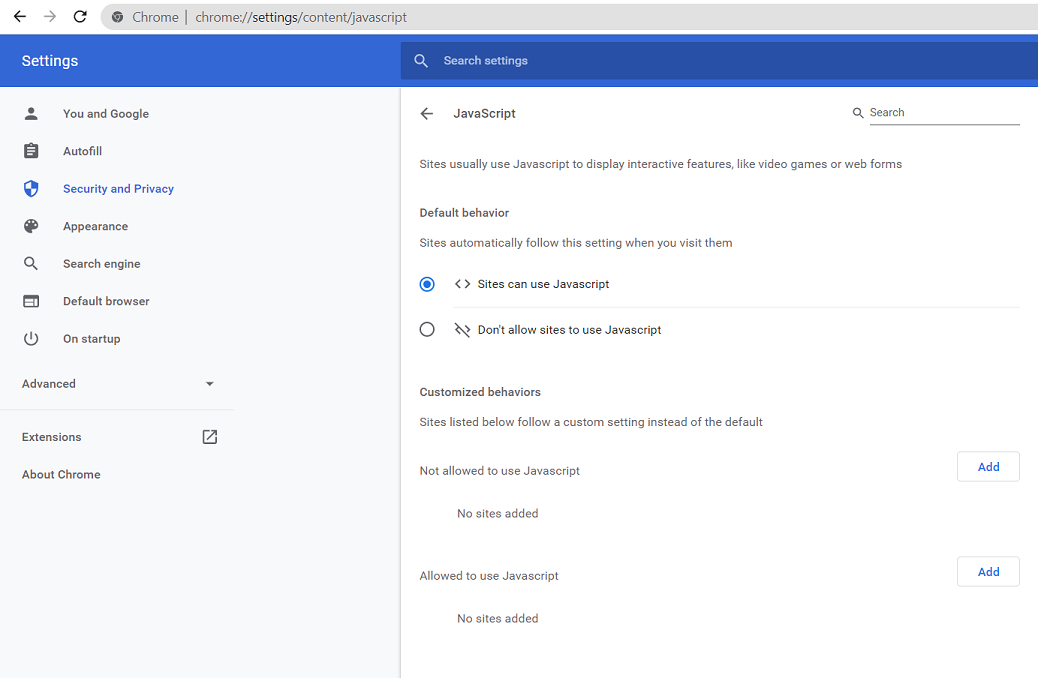The width and height of the screenshot is (1038, 678).
Task: Add a site allowed to use Javascript
Action: pyautogui.click(x=988, y=572)
